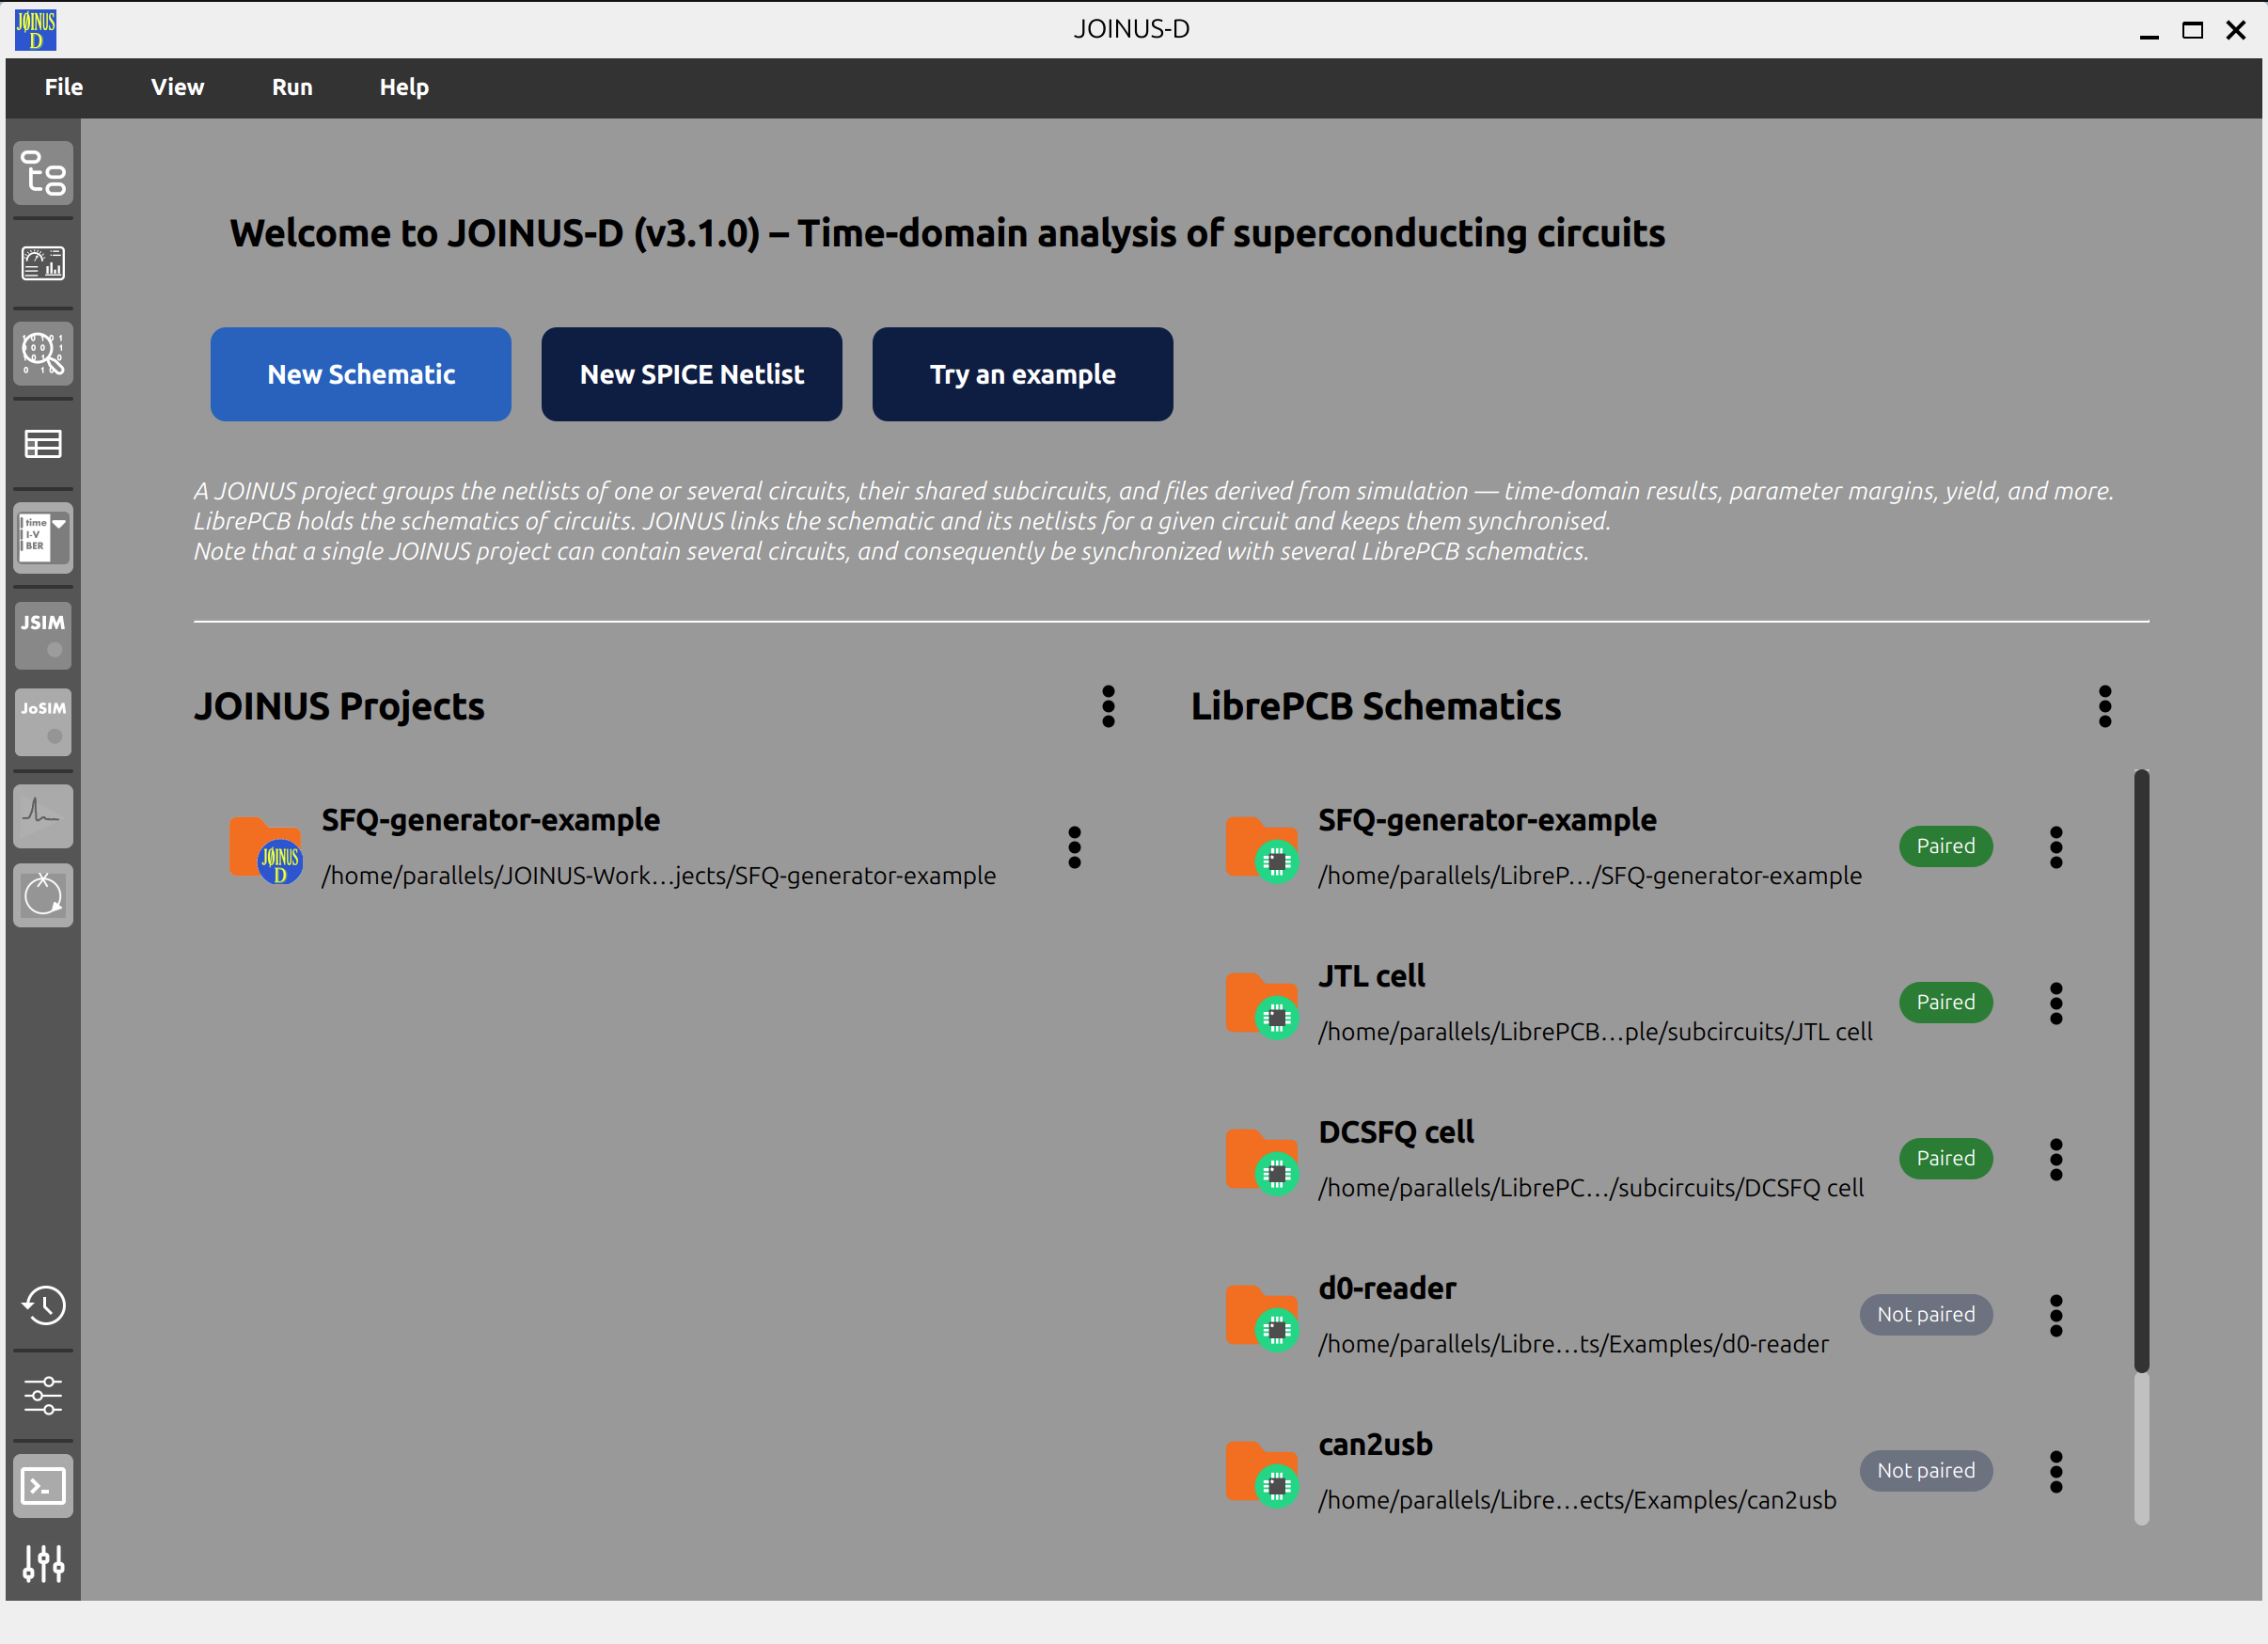
Task: Click the New SPICE Netlist button
Action: (692, 374)
